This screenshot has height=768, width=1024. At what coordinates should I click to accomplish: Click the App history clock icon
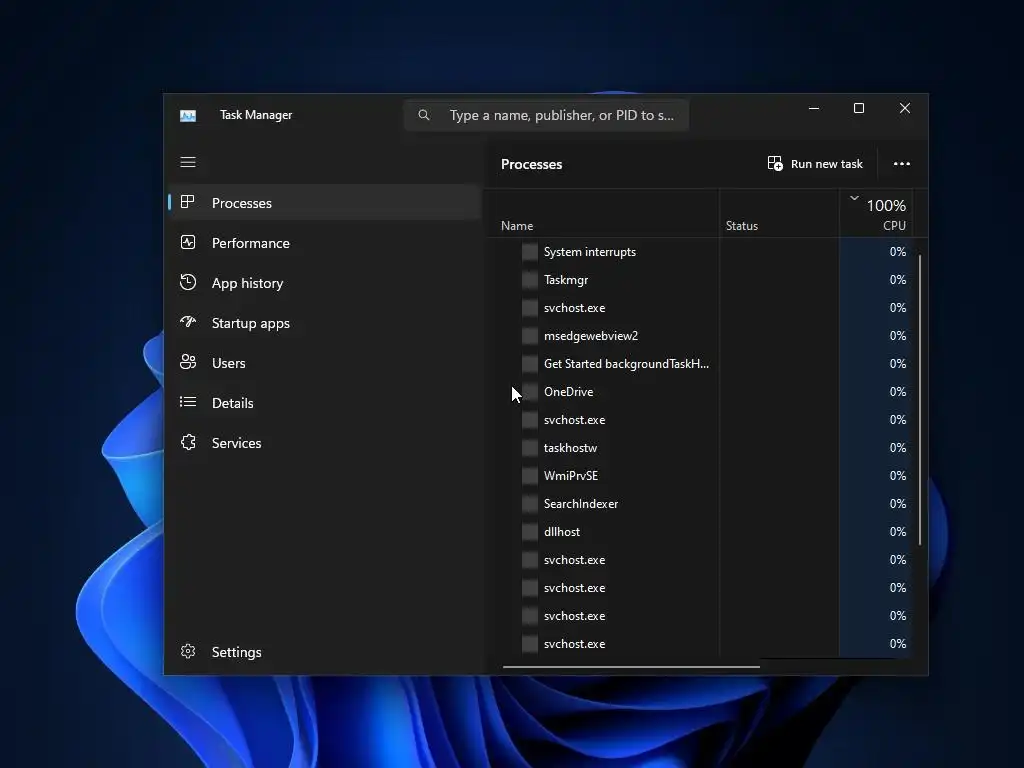point(188,282)
